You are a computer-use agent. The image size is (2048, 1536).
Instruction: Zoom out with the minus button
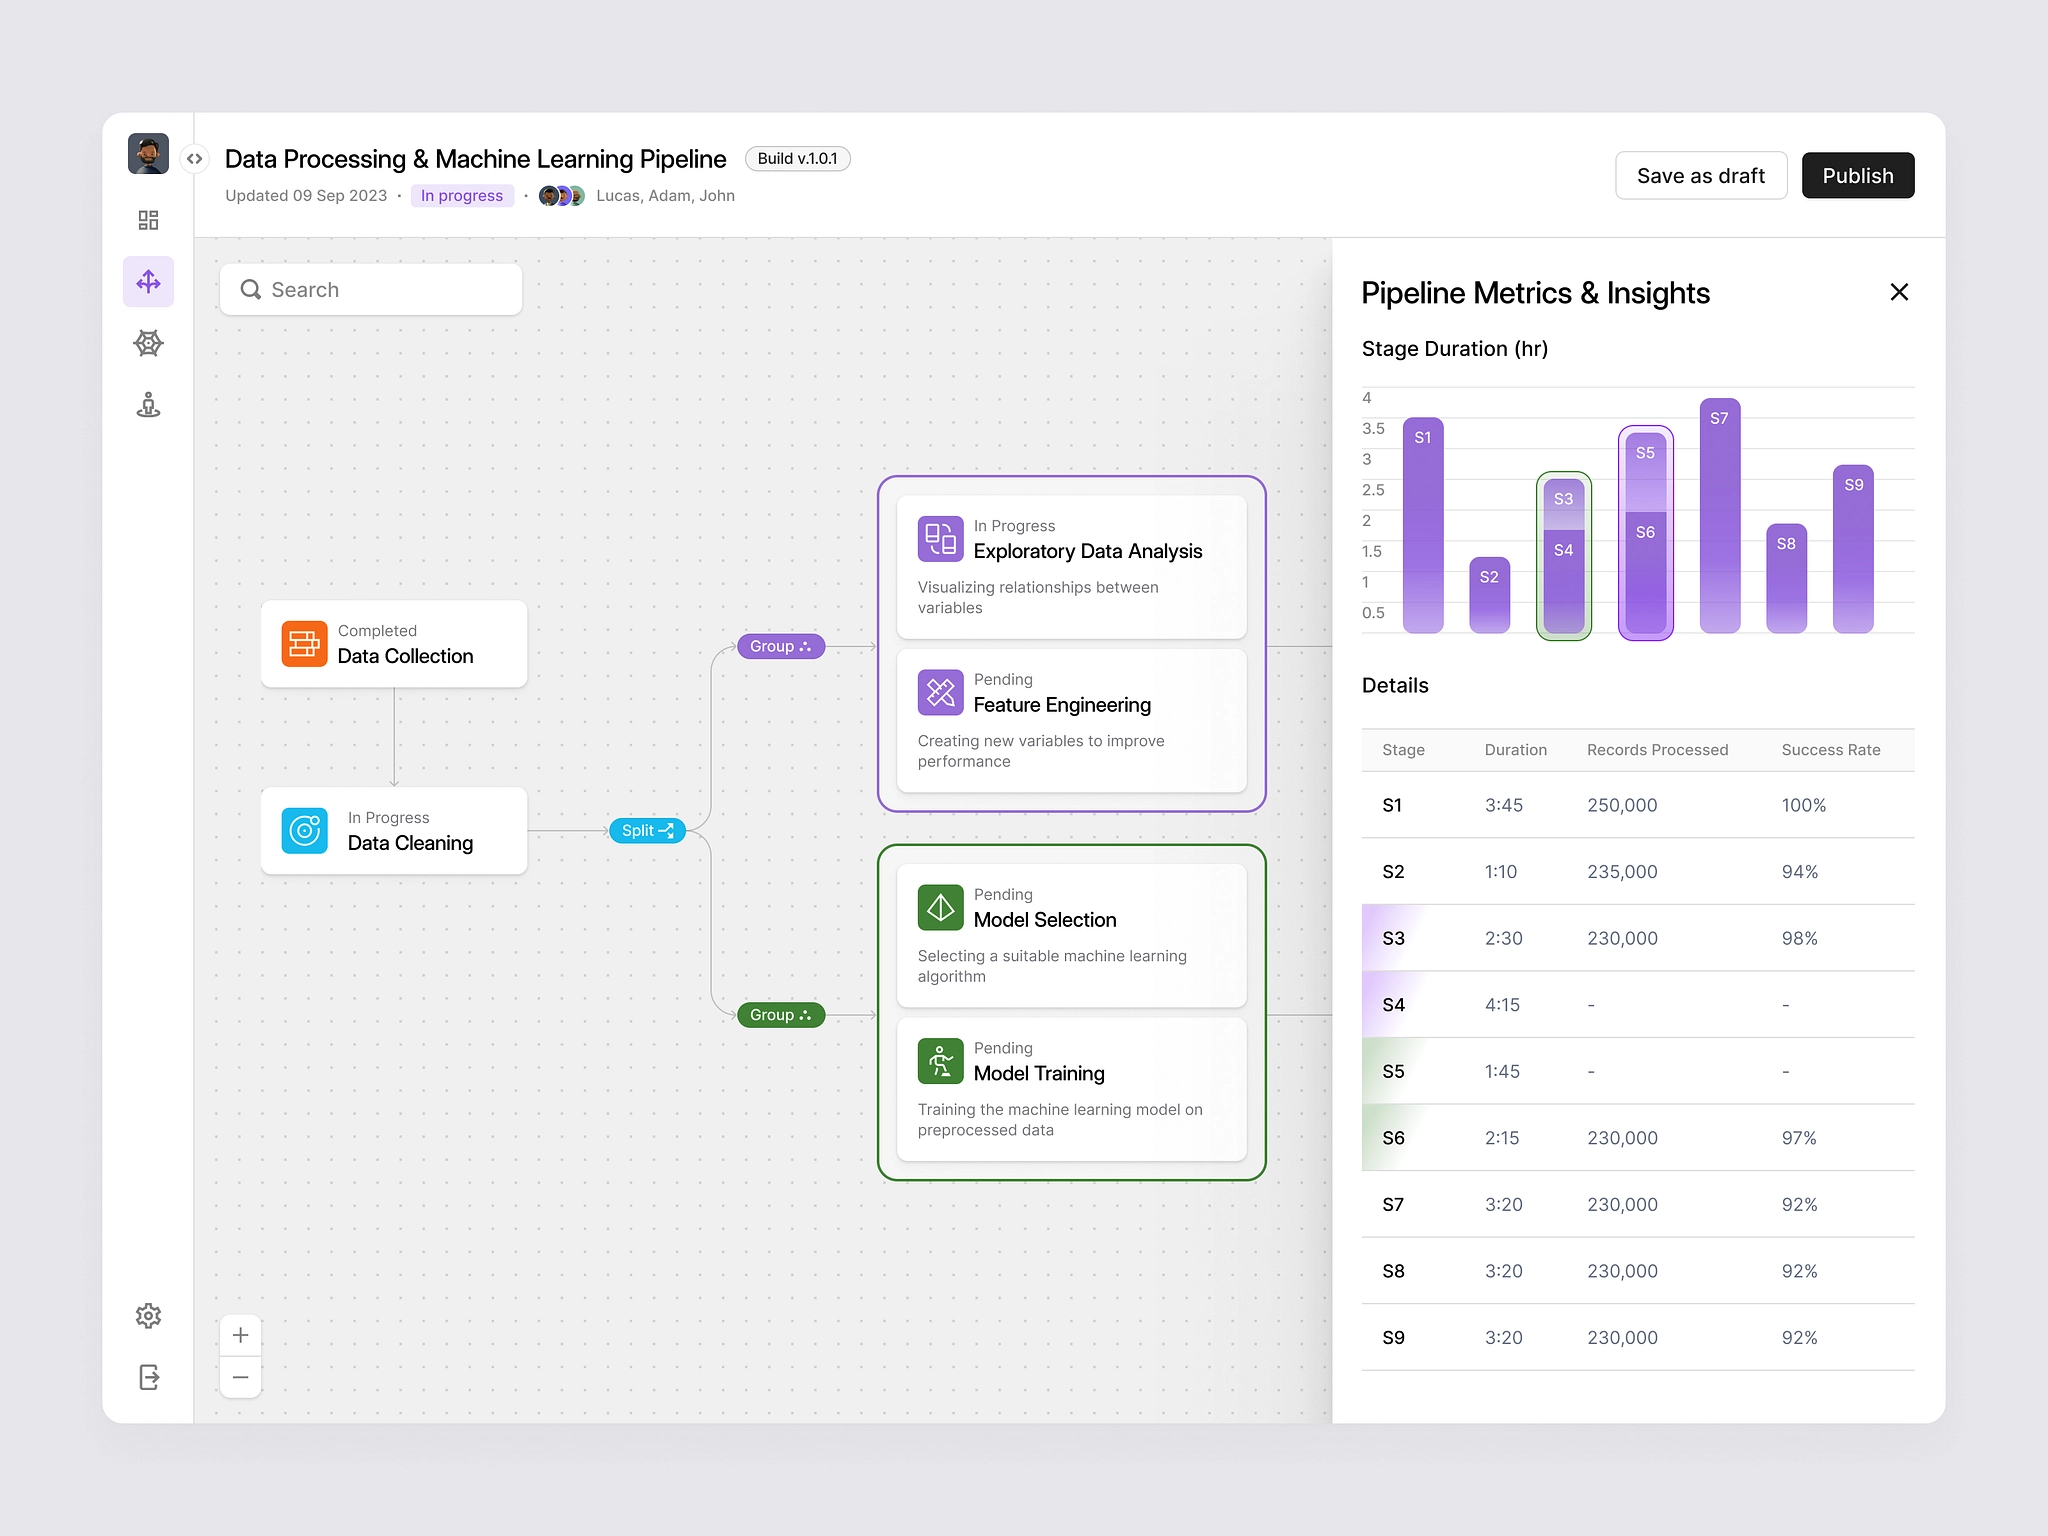240,1377
